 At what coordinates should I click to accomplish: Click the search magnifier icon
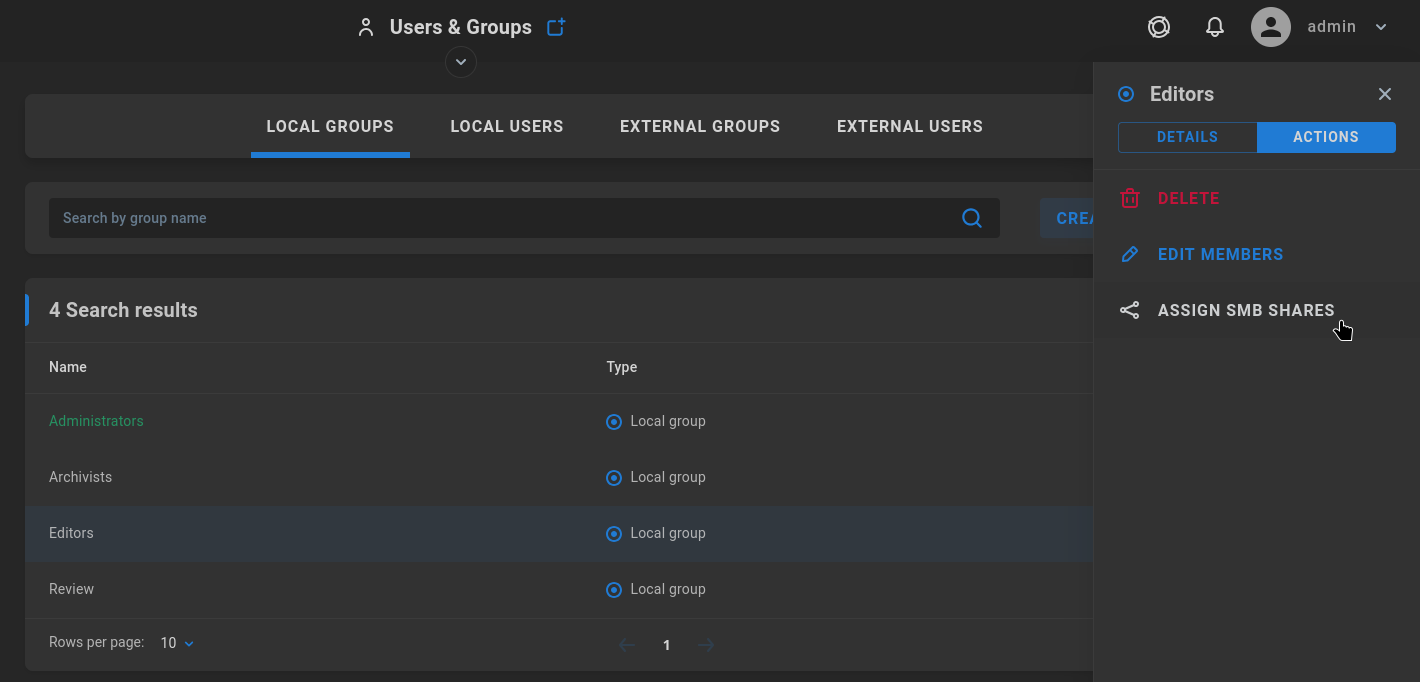[x=971, y=218]
